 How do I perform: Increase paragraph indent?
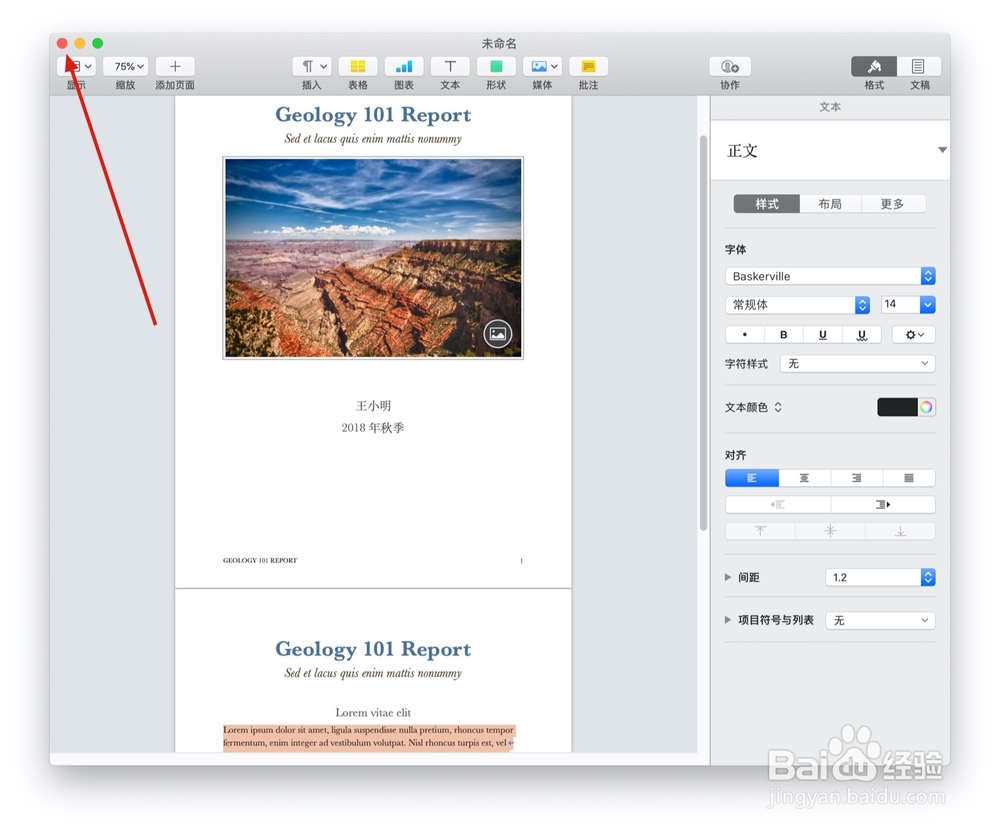coord(883,504)
